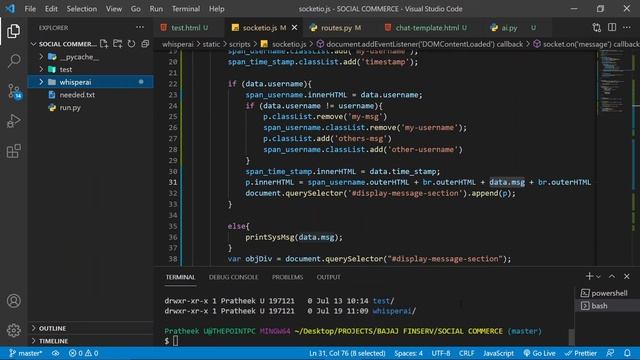Open editor More Actions ellipsis
The width and height of the screenshot is (640, 360).
point(627,27)
